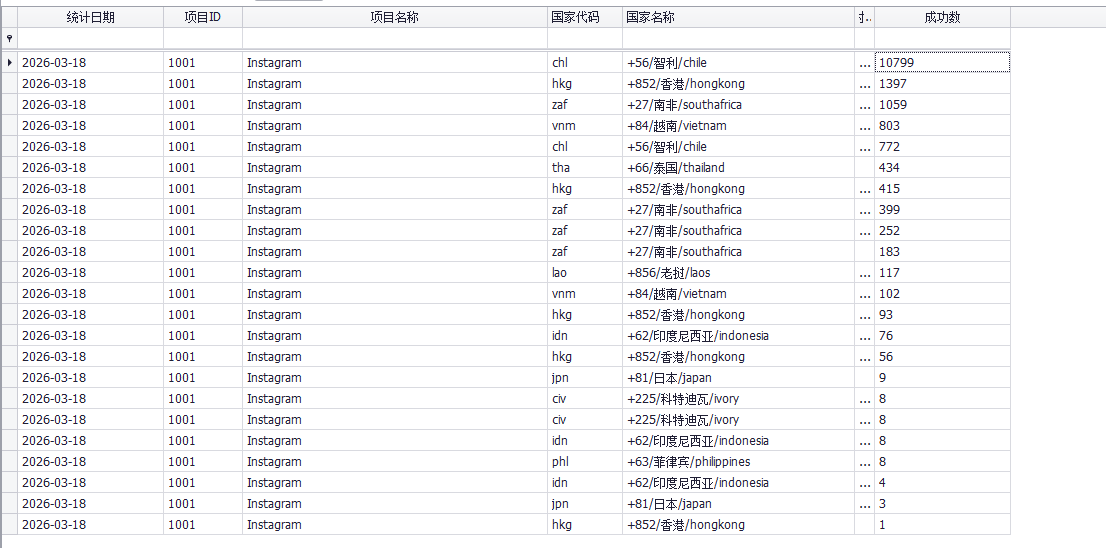Select the 434 success count cell
The width and height of the screenshot is (1106, 548).
942,168
